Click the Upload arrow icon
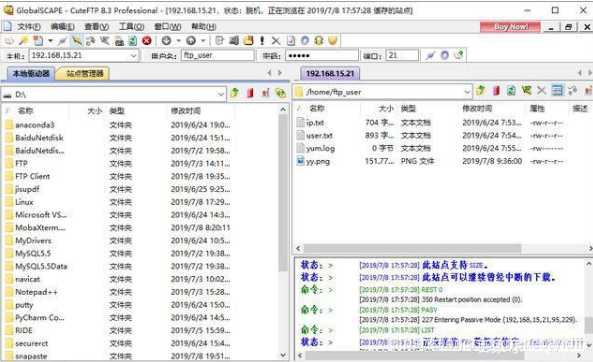Screen dimensions: 593x362 click(191, 40)
